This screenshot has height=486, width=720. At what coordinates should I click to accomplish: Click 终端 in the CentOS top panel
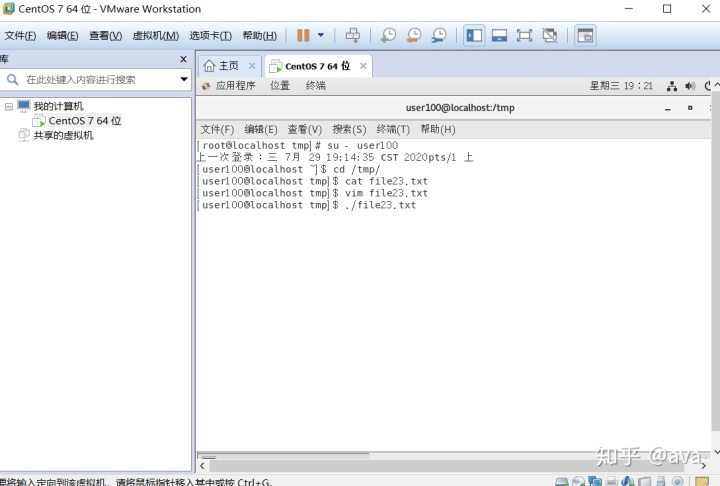click(315, 85)
